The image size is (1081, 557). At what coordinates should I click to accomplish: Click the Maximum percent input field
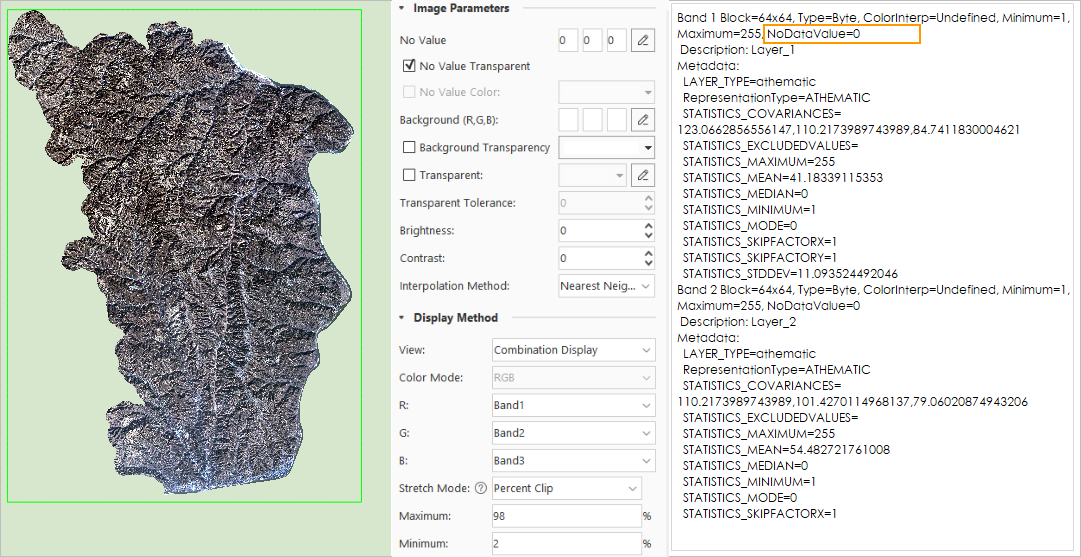(x=565, y=516)
